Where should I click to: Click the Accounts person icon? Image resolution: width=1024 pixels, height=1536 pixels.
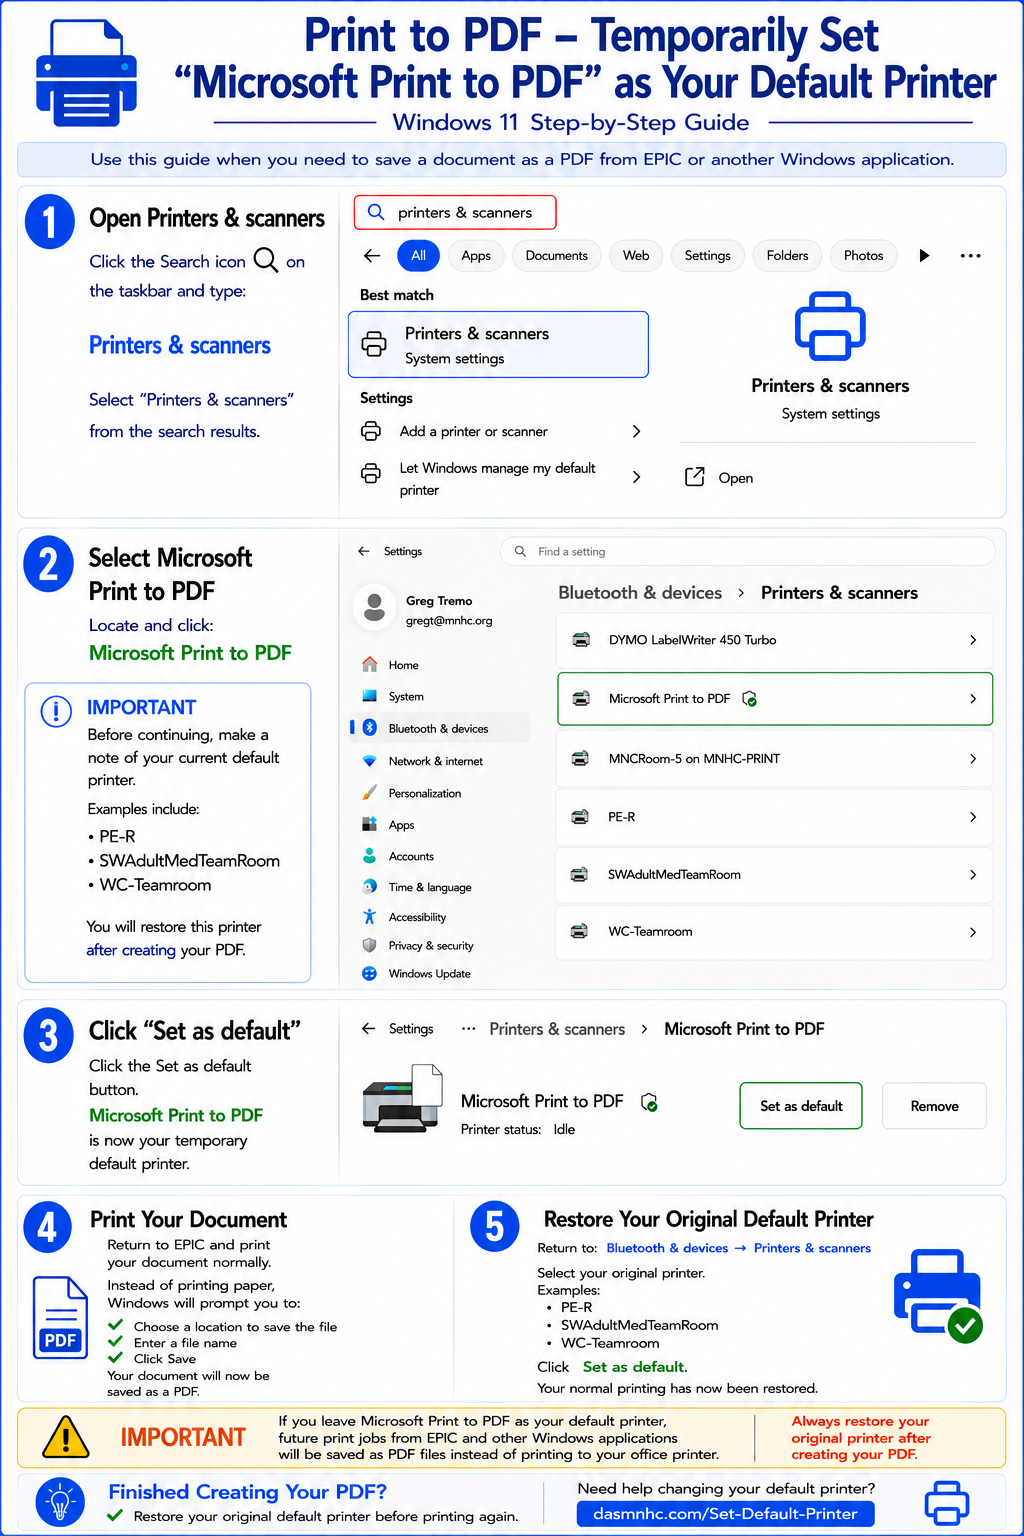pos(369,856)
